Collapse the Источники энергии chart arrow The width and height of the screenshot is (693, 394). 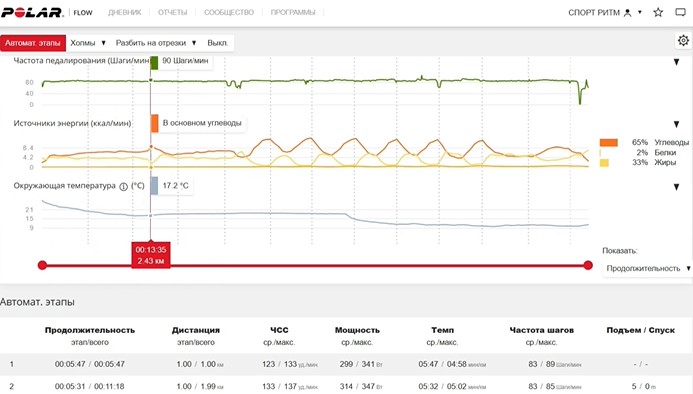pos(676,124)
